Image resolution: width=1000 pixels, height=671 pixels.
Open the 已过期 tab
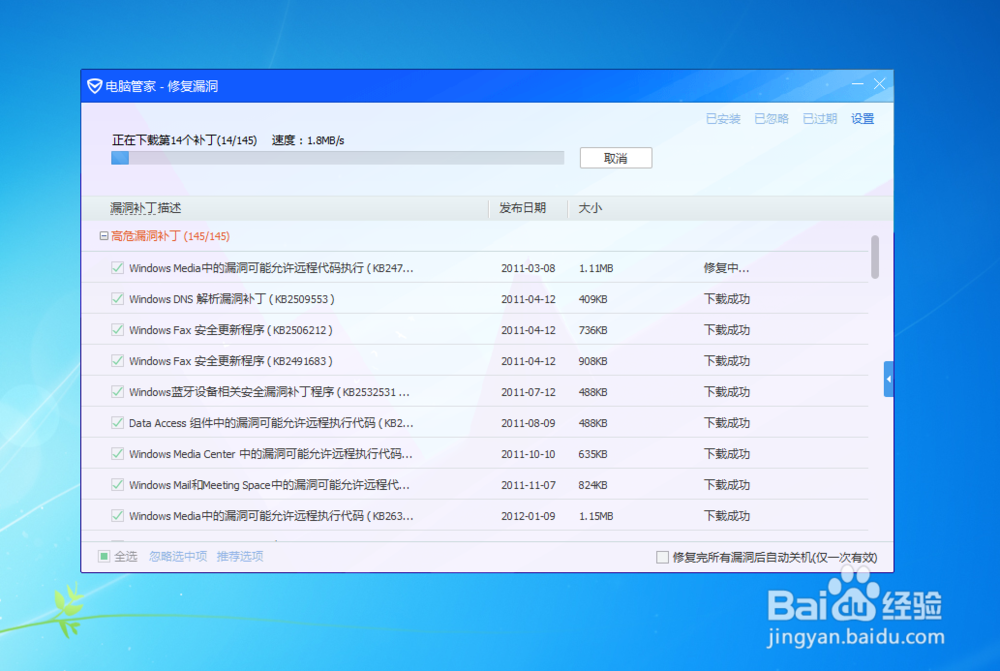click(x=820, y=119)
